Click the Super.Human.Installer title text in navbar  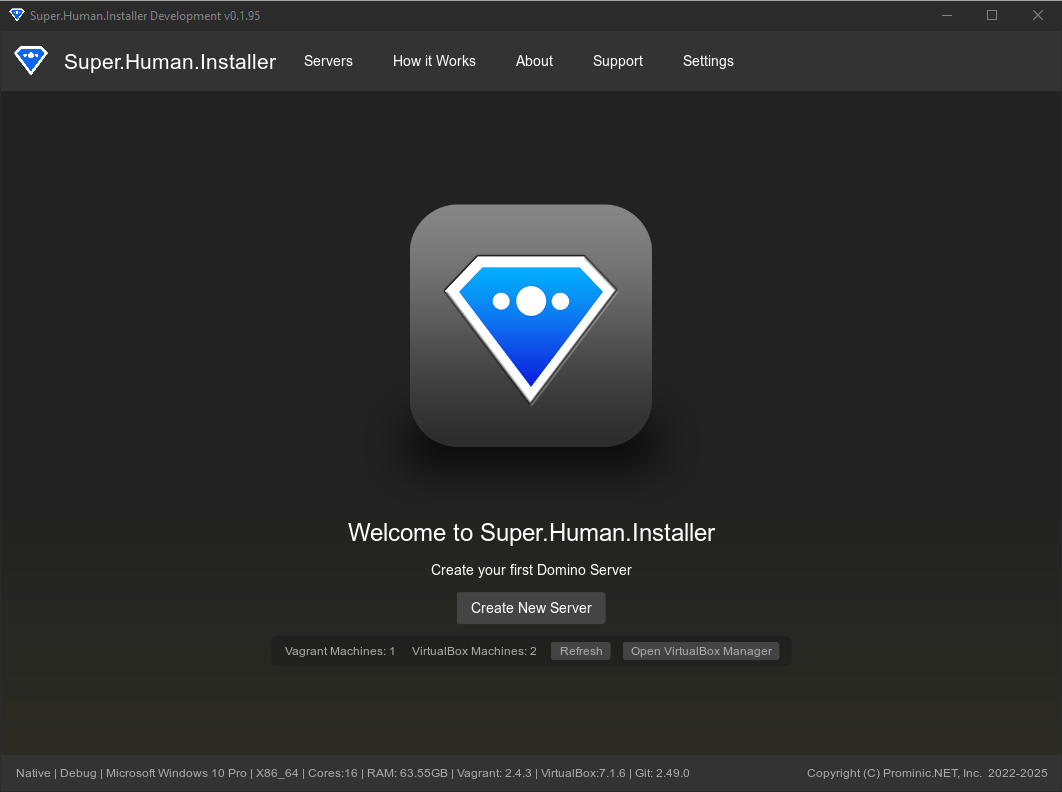point(169,61)
